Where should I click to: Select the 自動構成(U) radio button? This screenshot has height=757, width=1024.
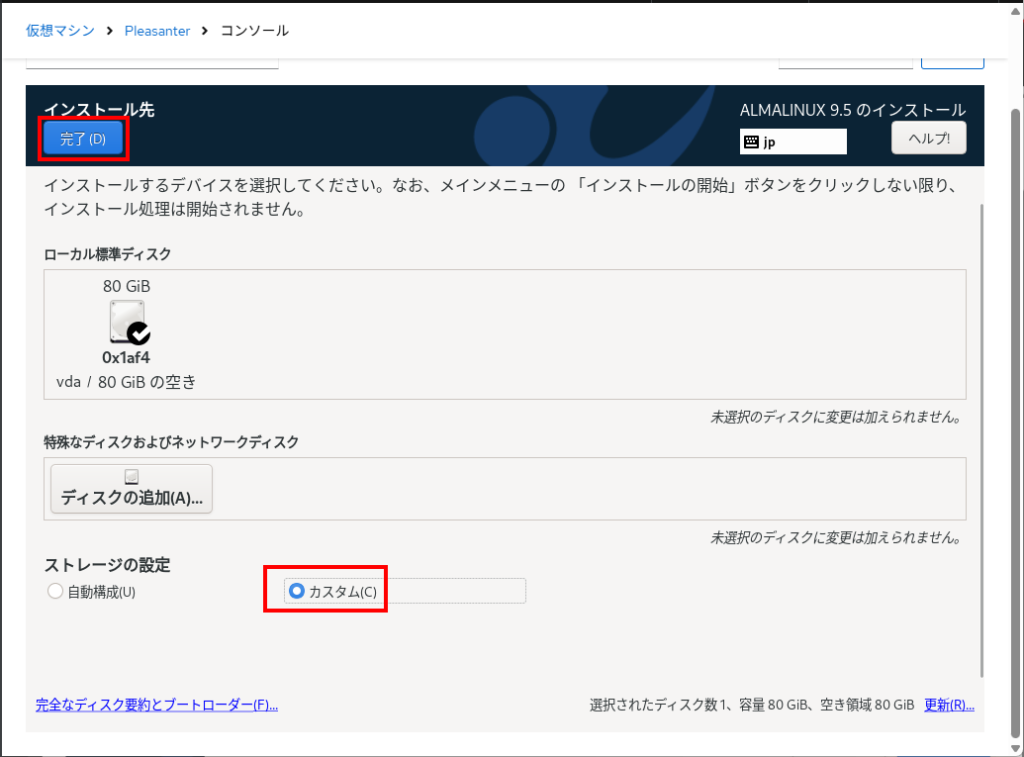click(x=55, y=591)
